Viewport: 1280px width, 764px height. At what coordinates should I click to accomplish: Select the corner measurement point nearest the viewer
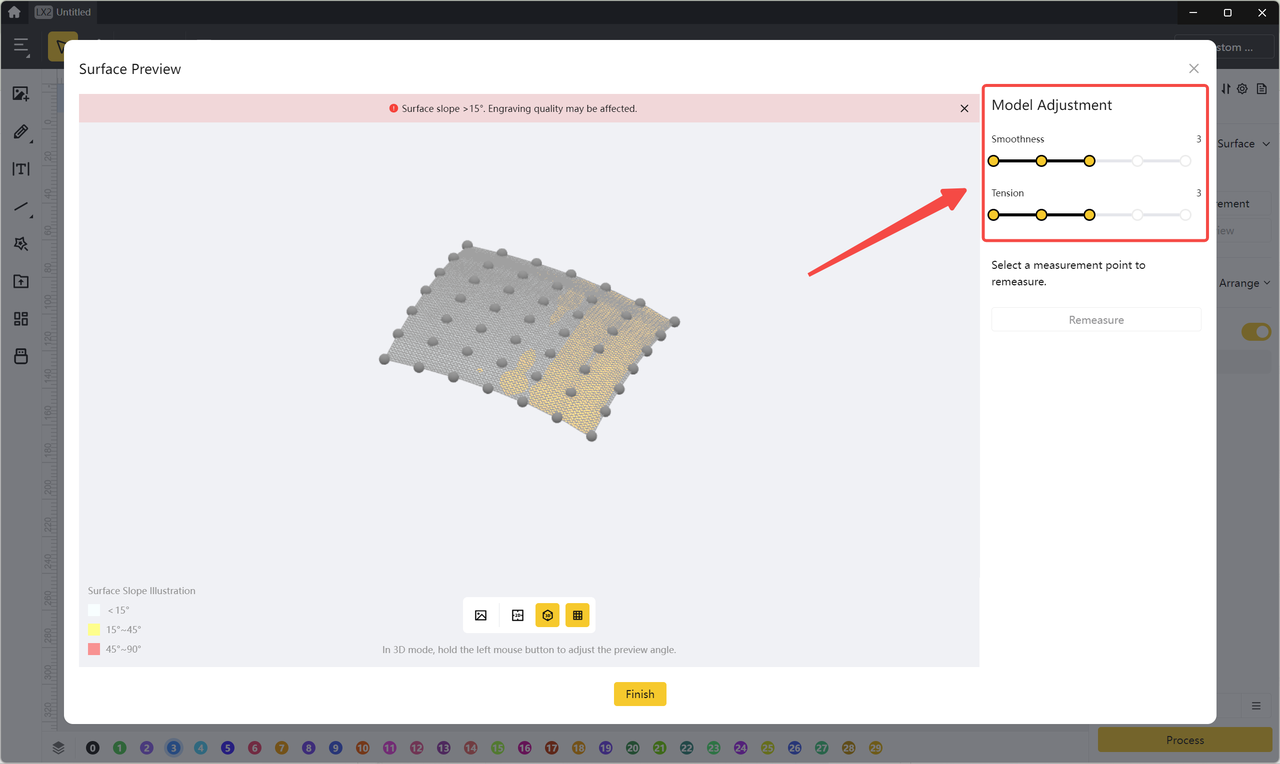[x=592, y=436]
